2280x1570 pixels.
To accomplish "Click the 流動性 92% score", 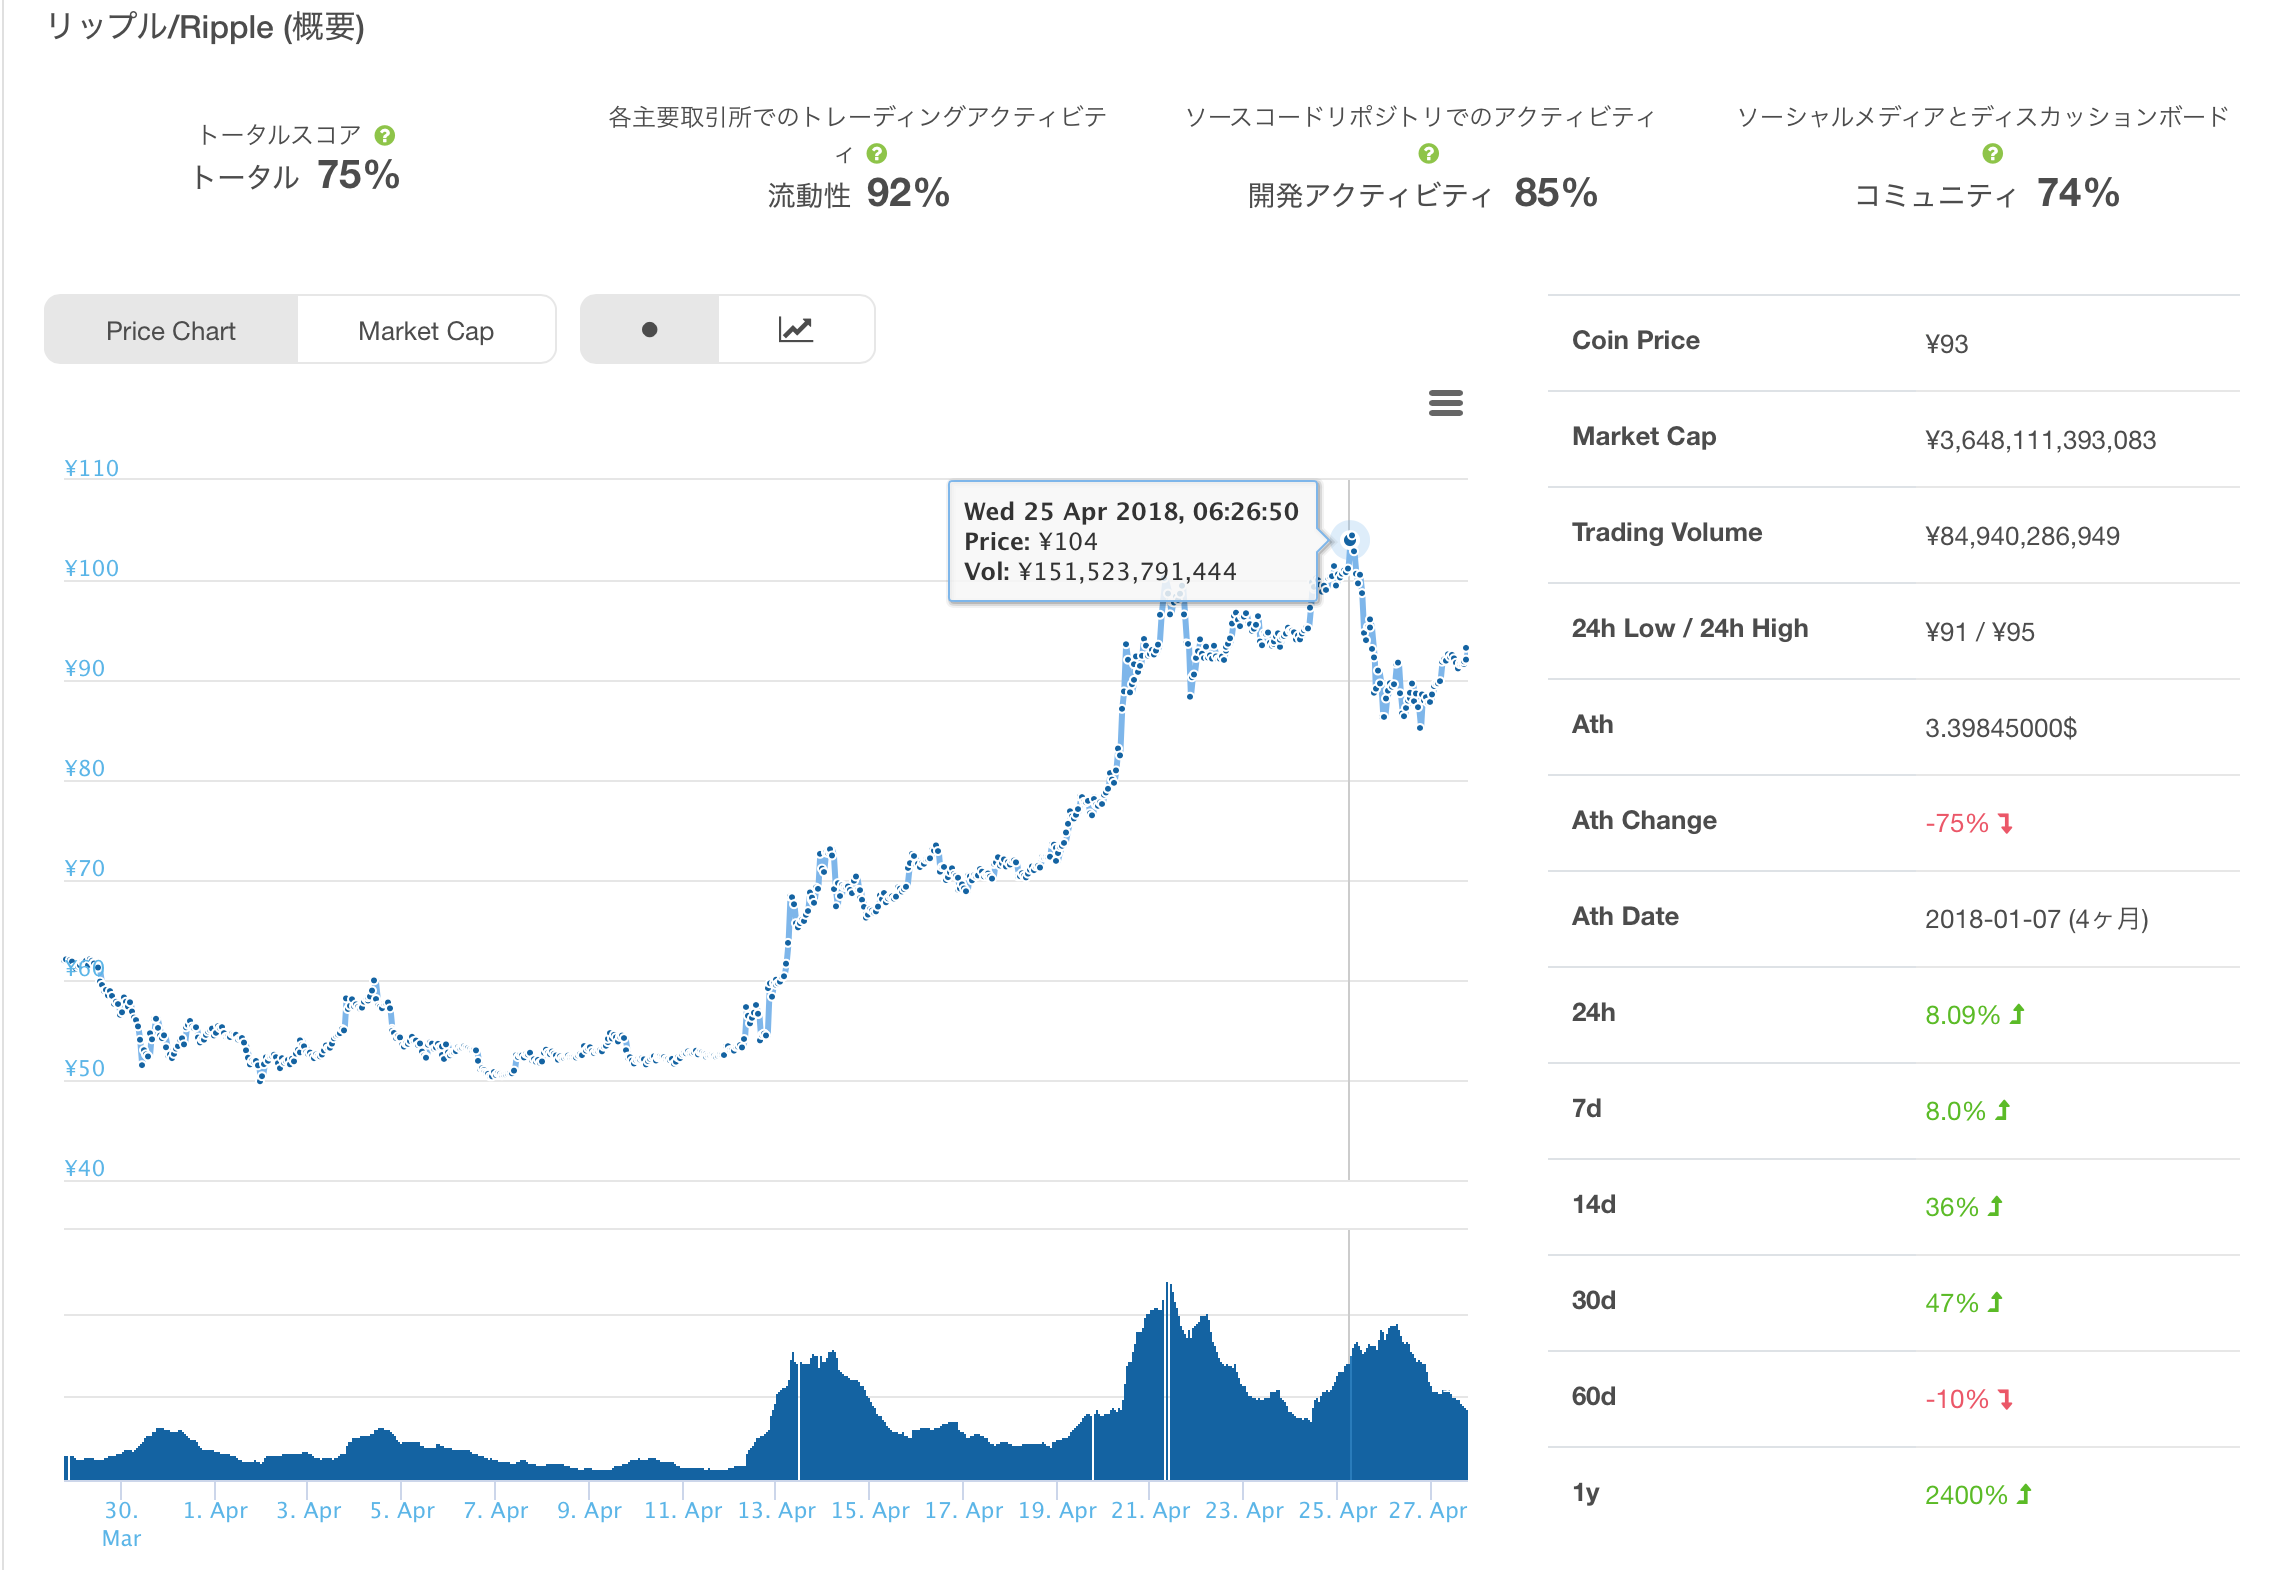I will [858, 193].
